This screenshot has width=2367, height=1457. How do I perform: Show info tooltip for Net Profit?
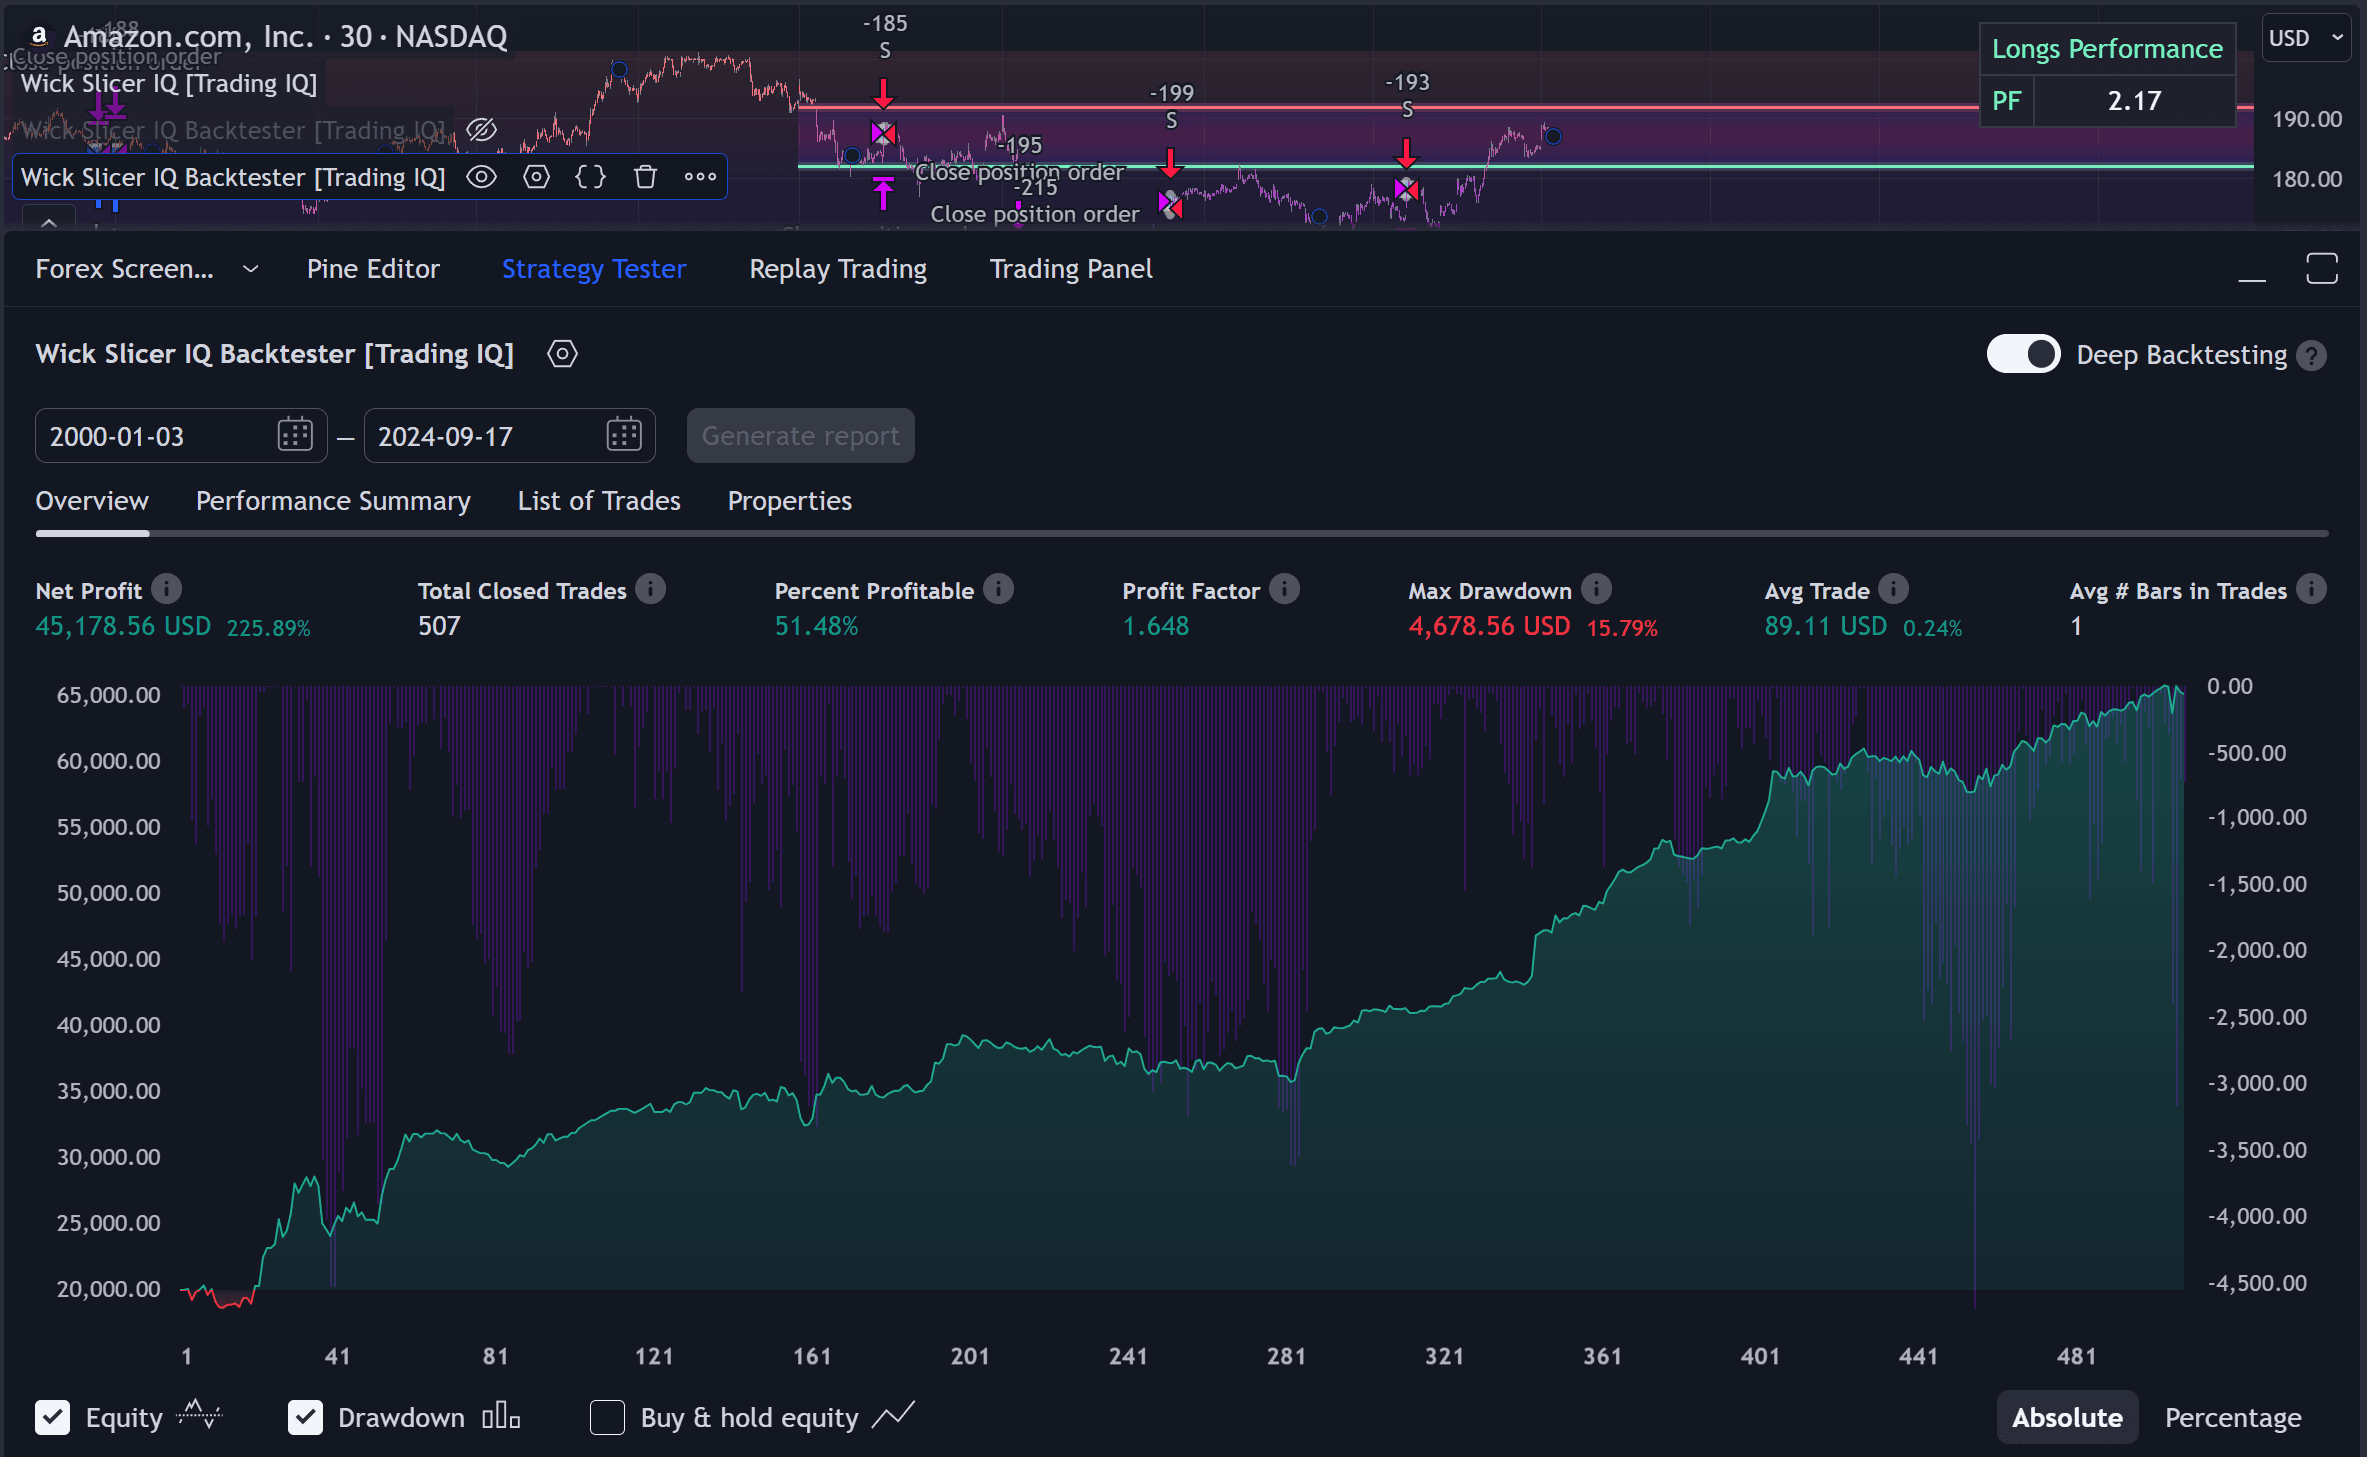click(167, 590)
